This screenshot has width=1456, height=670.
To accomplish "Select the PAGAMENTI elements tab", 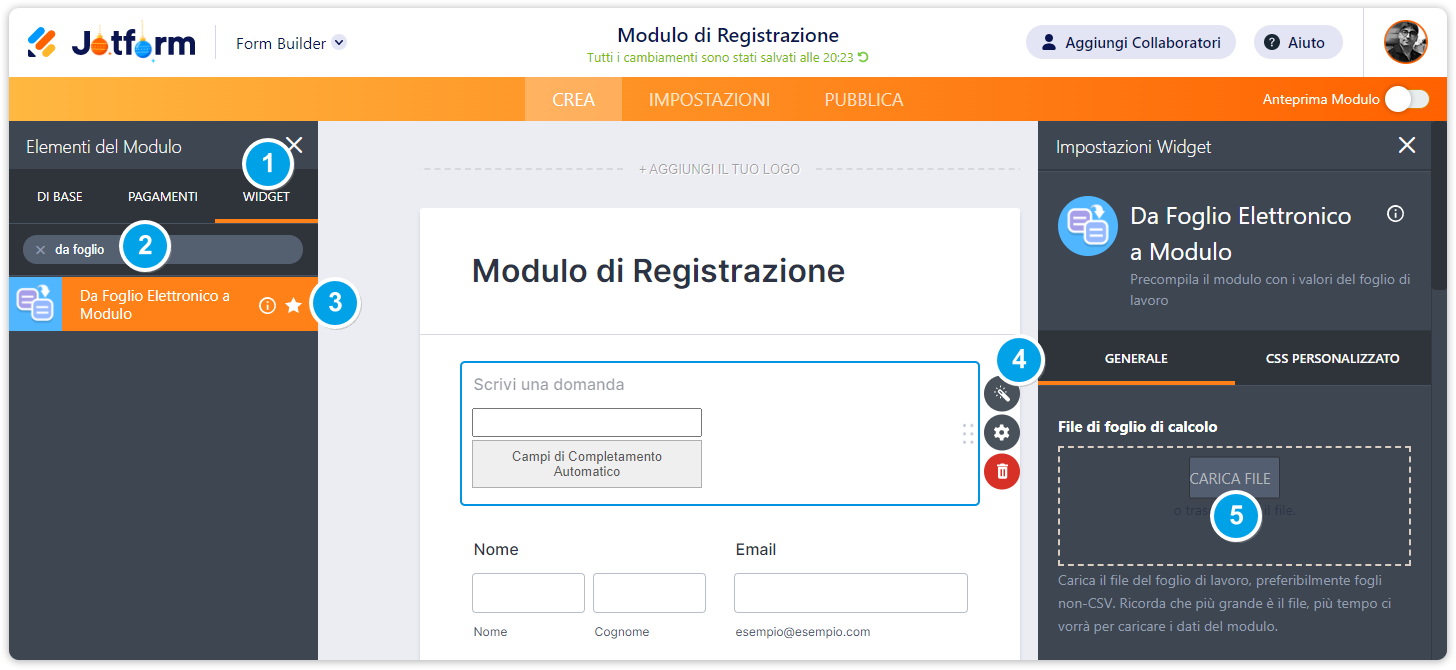I will pyautogui.click(x=162, y=197).
